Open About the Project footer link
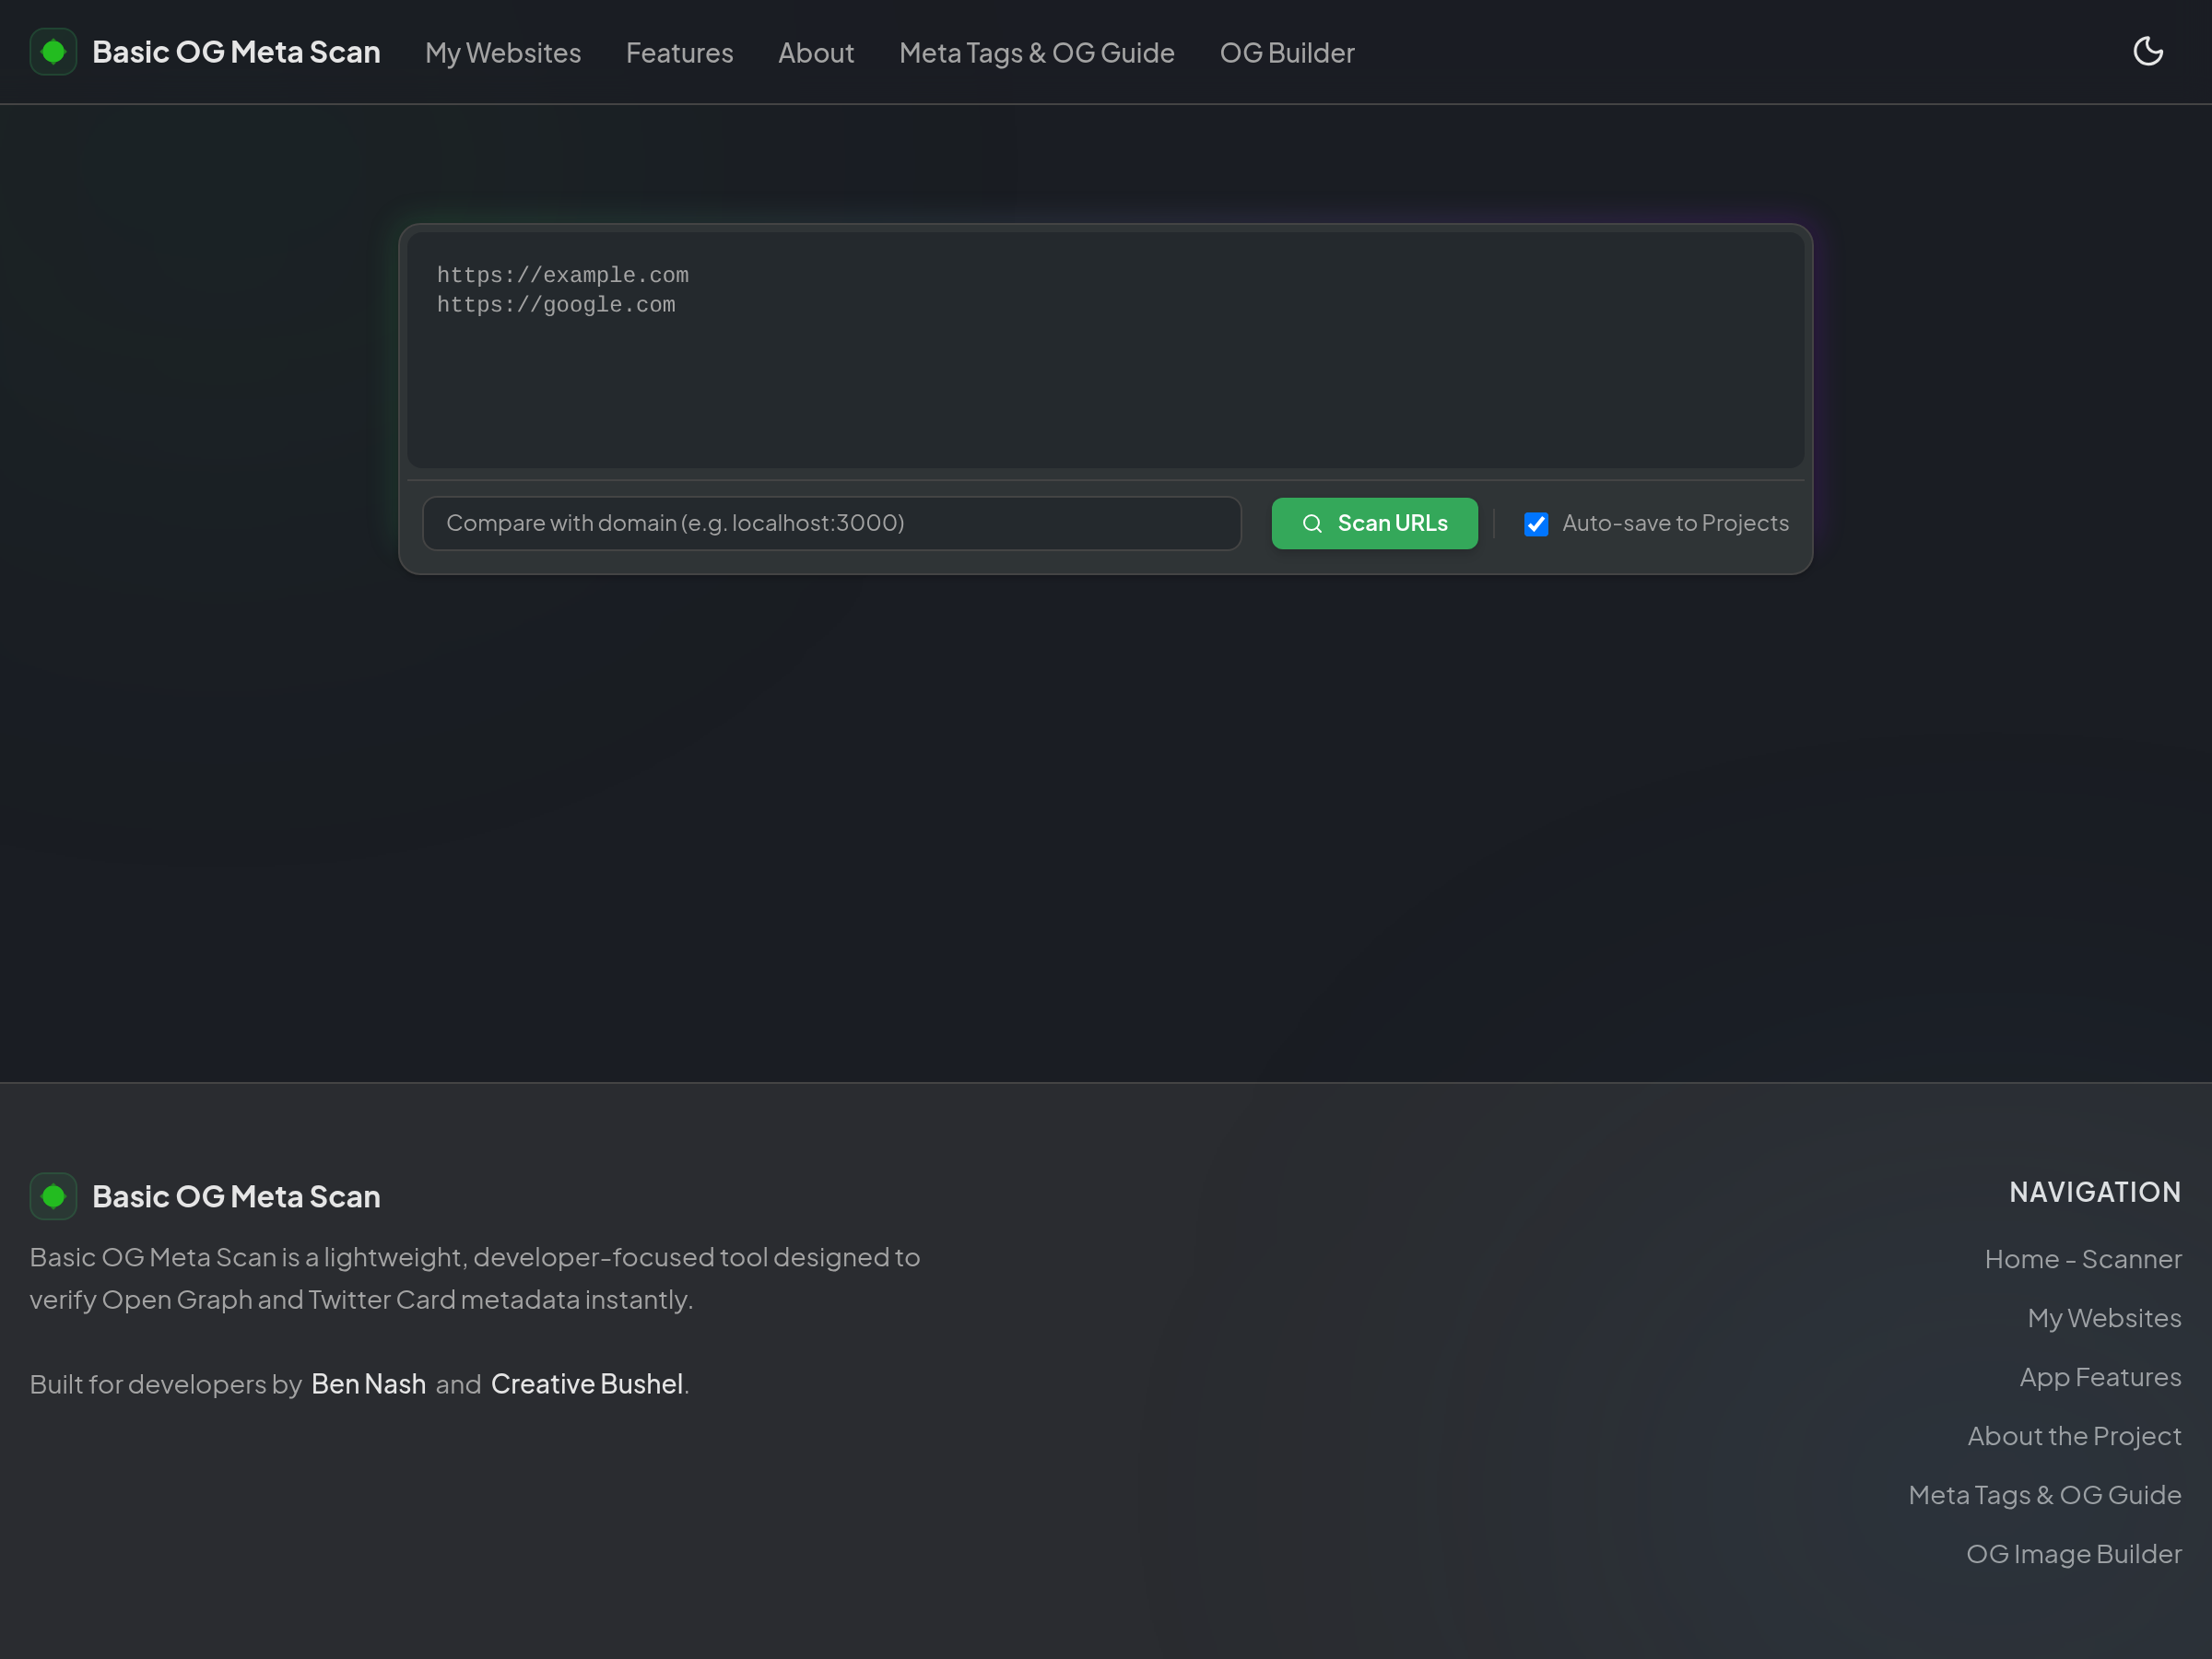The height and width of the screenshot is (1659, 2212). (2074, 1436)
